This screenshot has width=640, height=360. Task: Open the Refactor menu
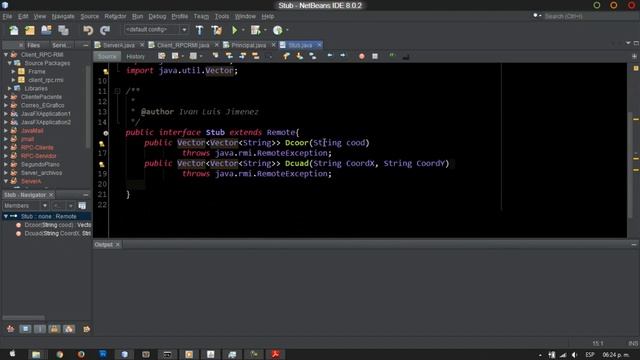pyautogui.click(x=115, y=16)
